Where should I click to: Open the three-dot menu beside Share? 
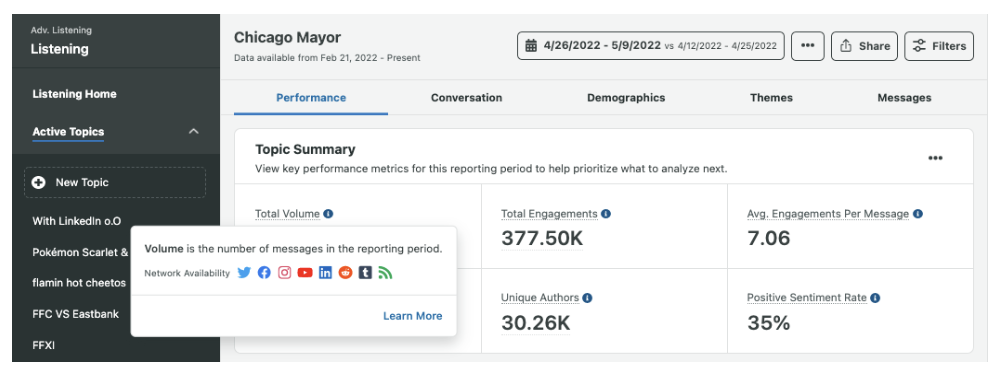(x=808, y=46)
